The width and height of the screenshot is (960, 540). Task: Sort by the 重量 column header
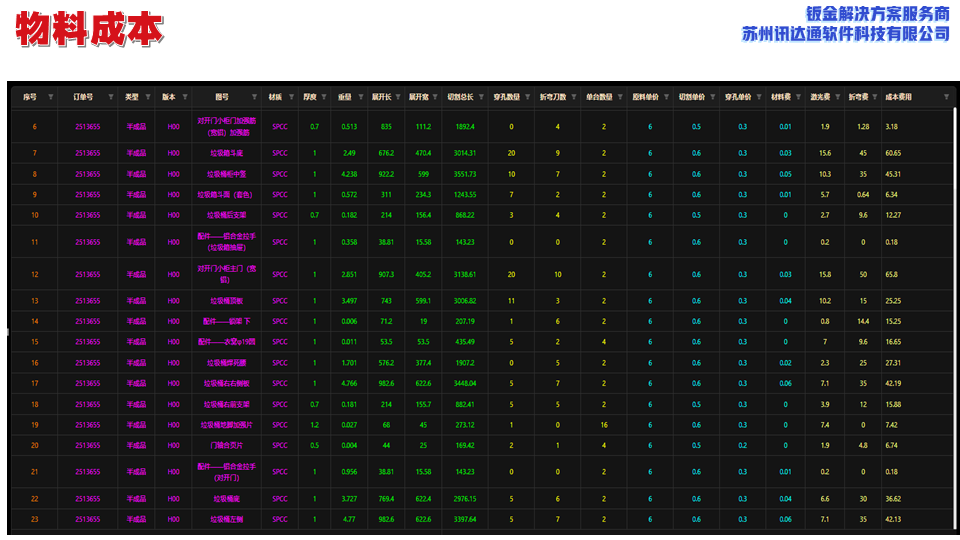pos(344,97)
